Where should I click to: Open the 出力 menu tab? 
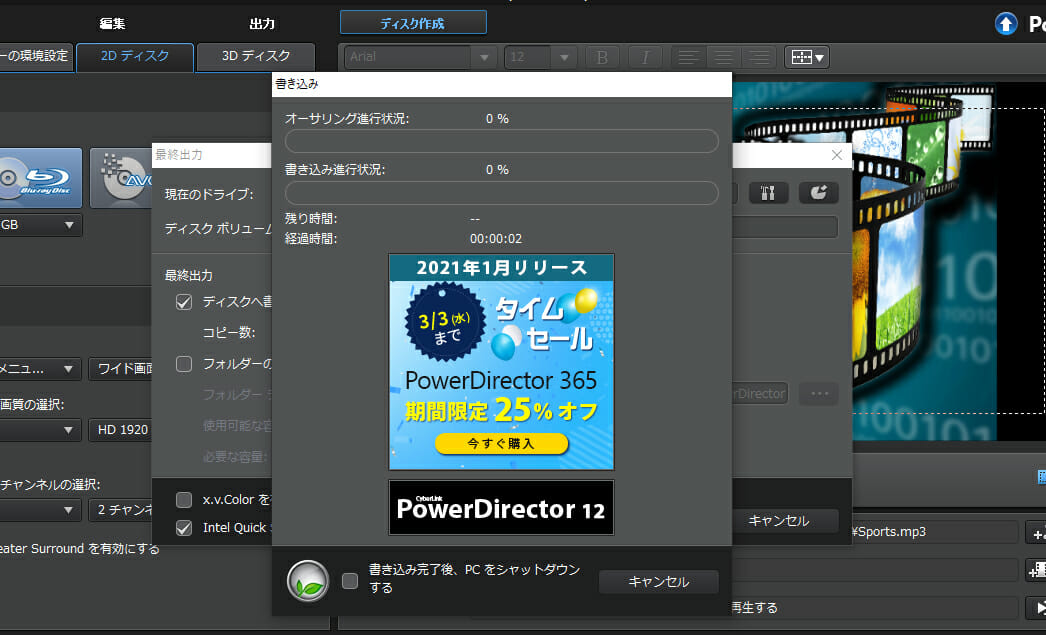pos(262,24)
